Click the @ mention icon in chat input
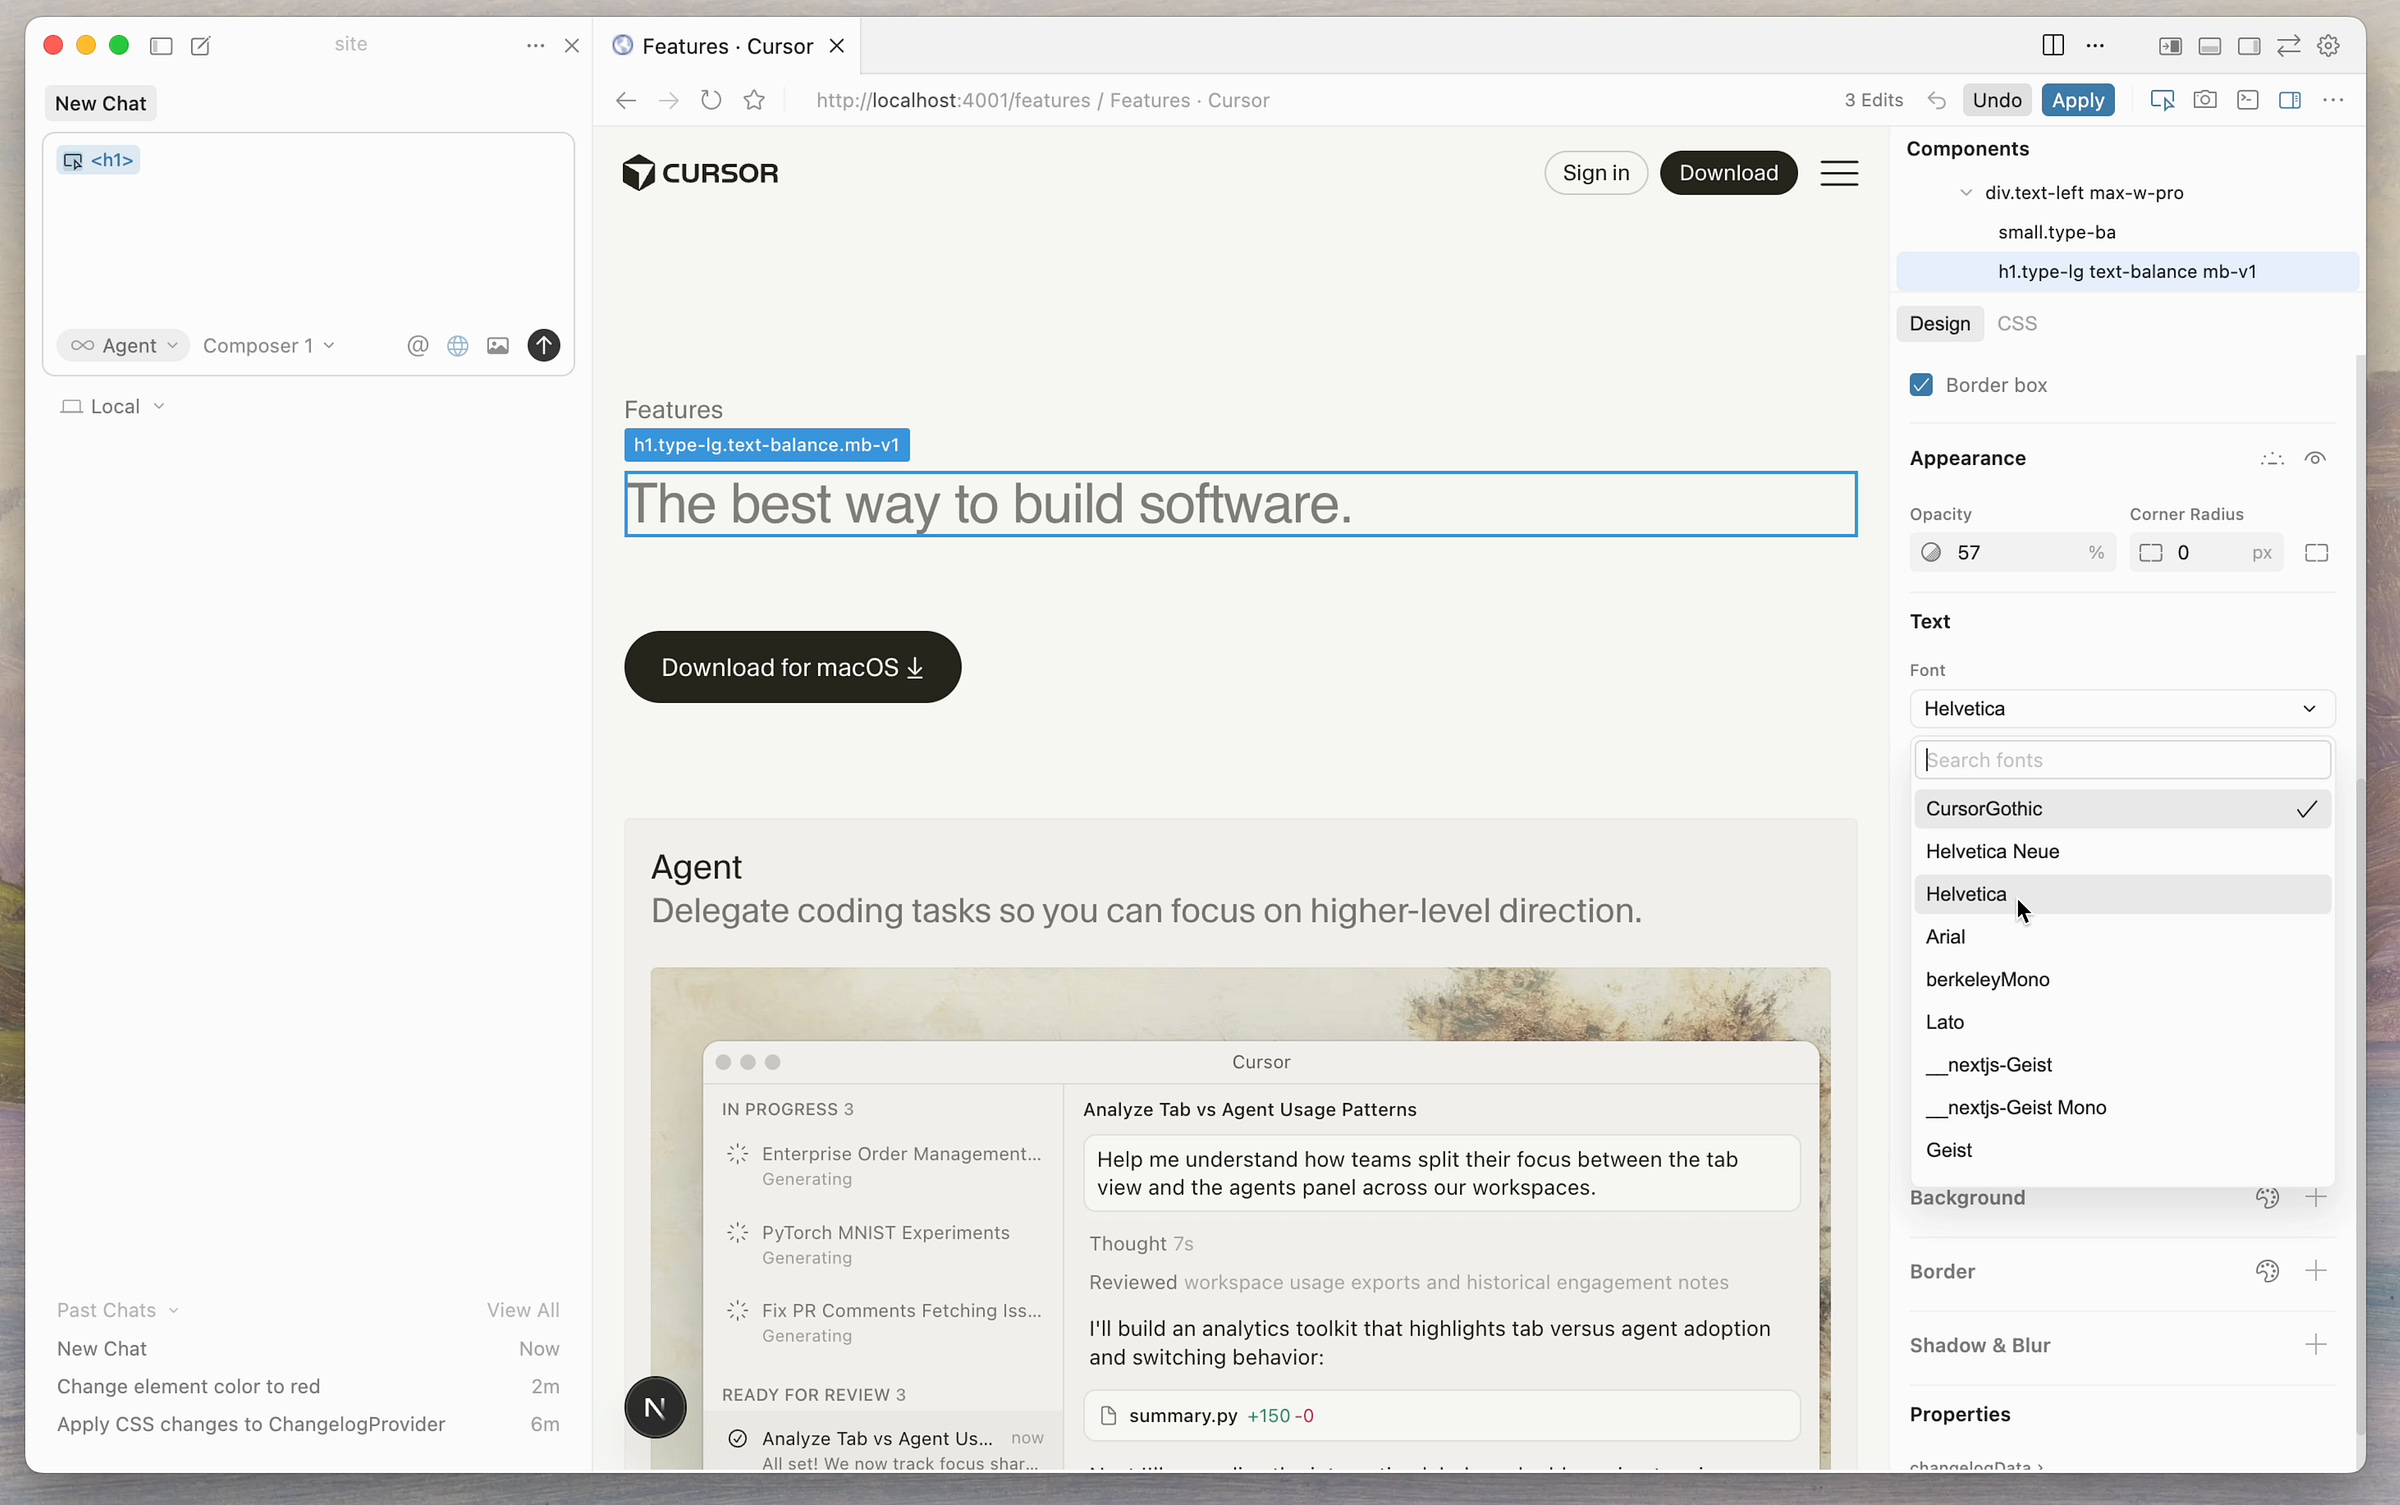Viewport: 2400px width, 1505px height. [x=418, y=345]
